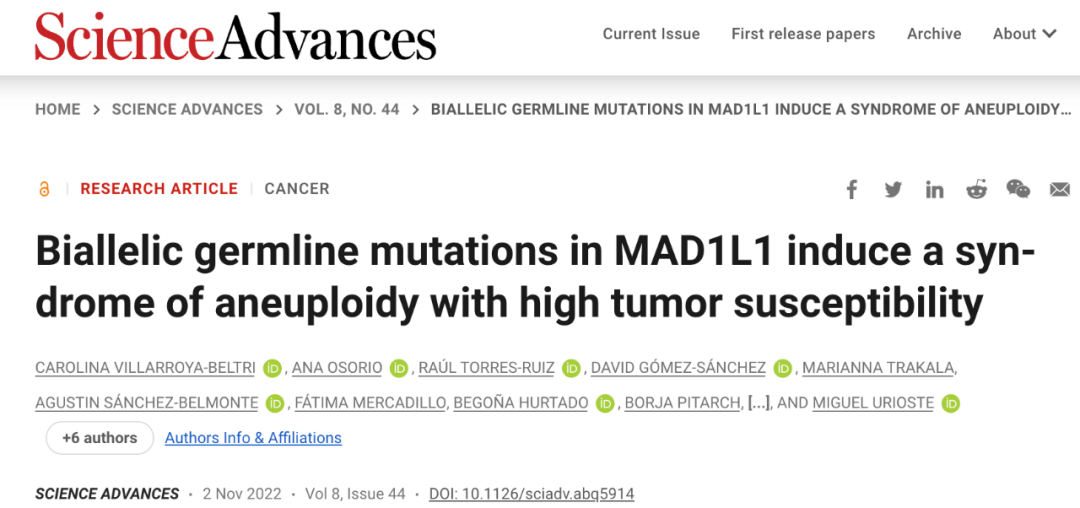The height and width of the screenshot is (508, 1080).
Task: Share article via WeChat
Action: coord(1018,189)
